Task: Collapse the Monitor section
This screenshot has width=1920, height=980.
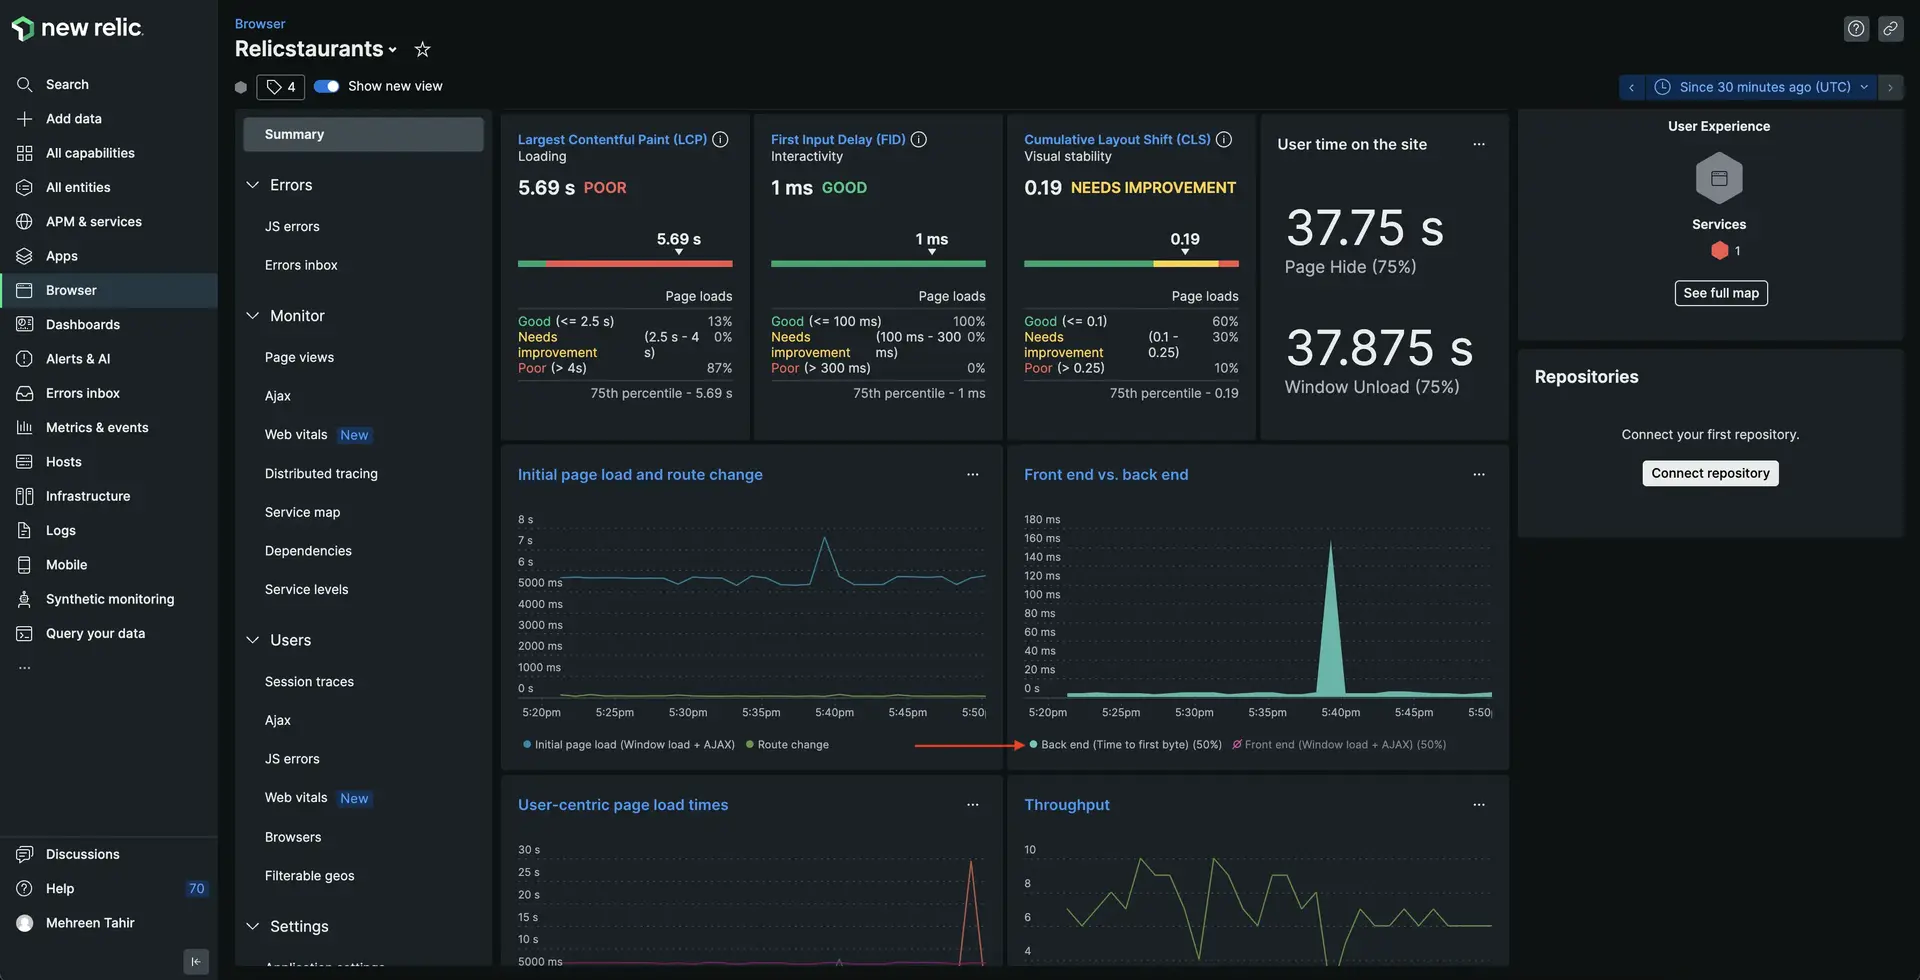Action: click(253, 316)
